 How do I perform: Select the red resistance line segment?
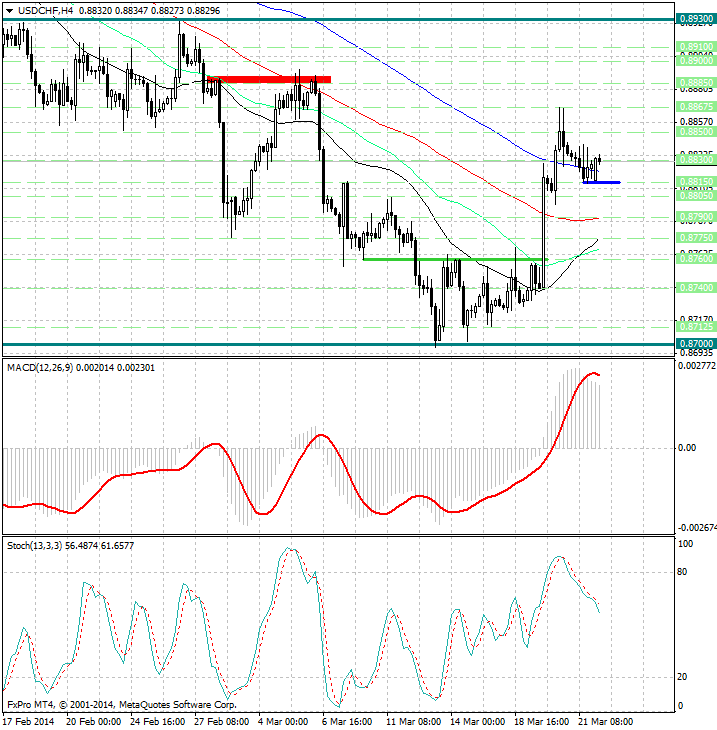coord(269,80)
